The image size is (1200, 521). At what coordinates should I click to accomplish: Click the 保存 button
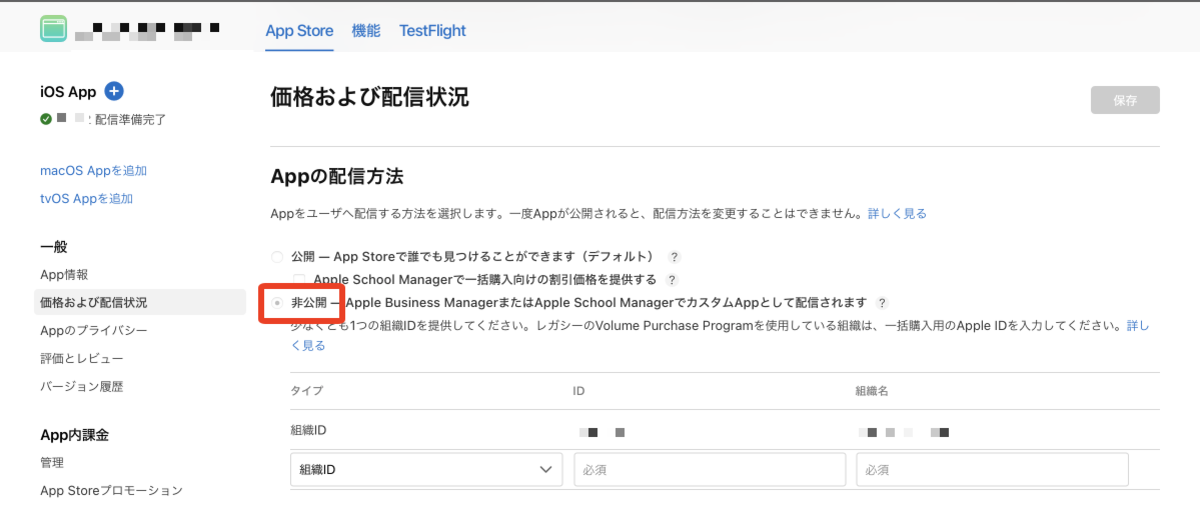[x=1125, y=100]
